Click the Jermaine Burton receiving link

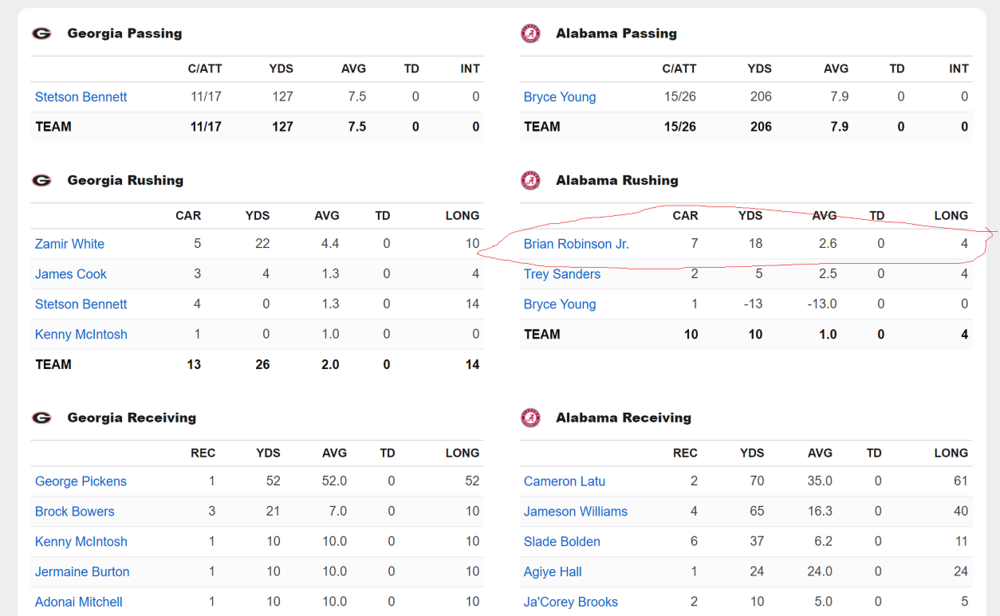(82, 572)
